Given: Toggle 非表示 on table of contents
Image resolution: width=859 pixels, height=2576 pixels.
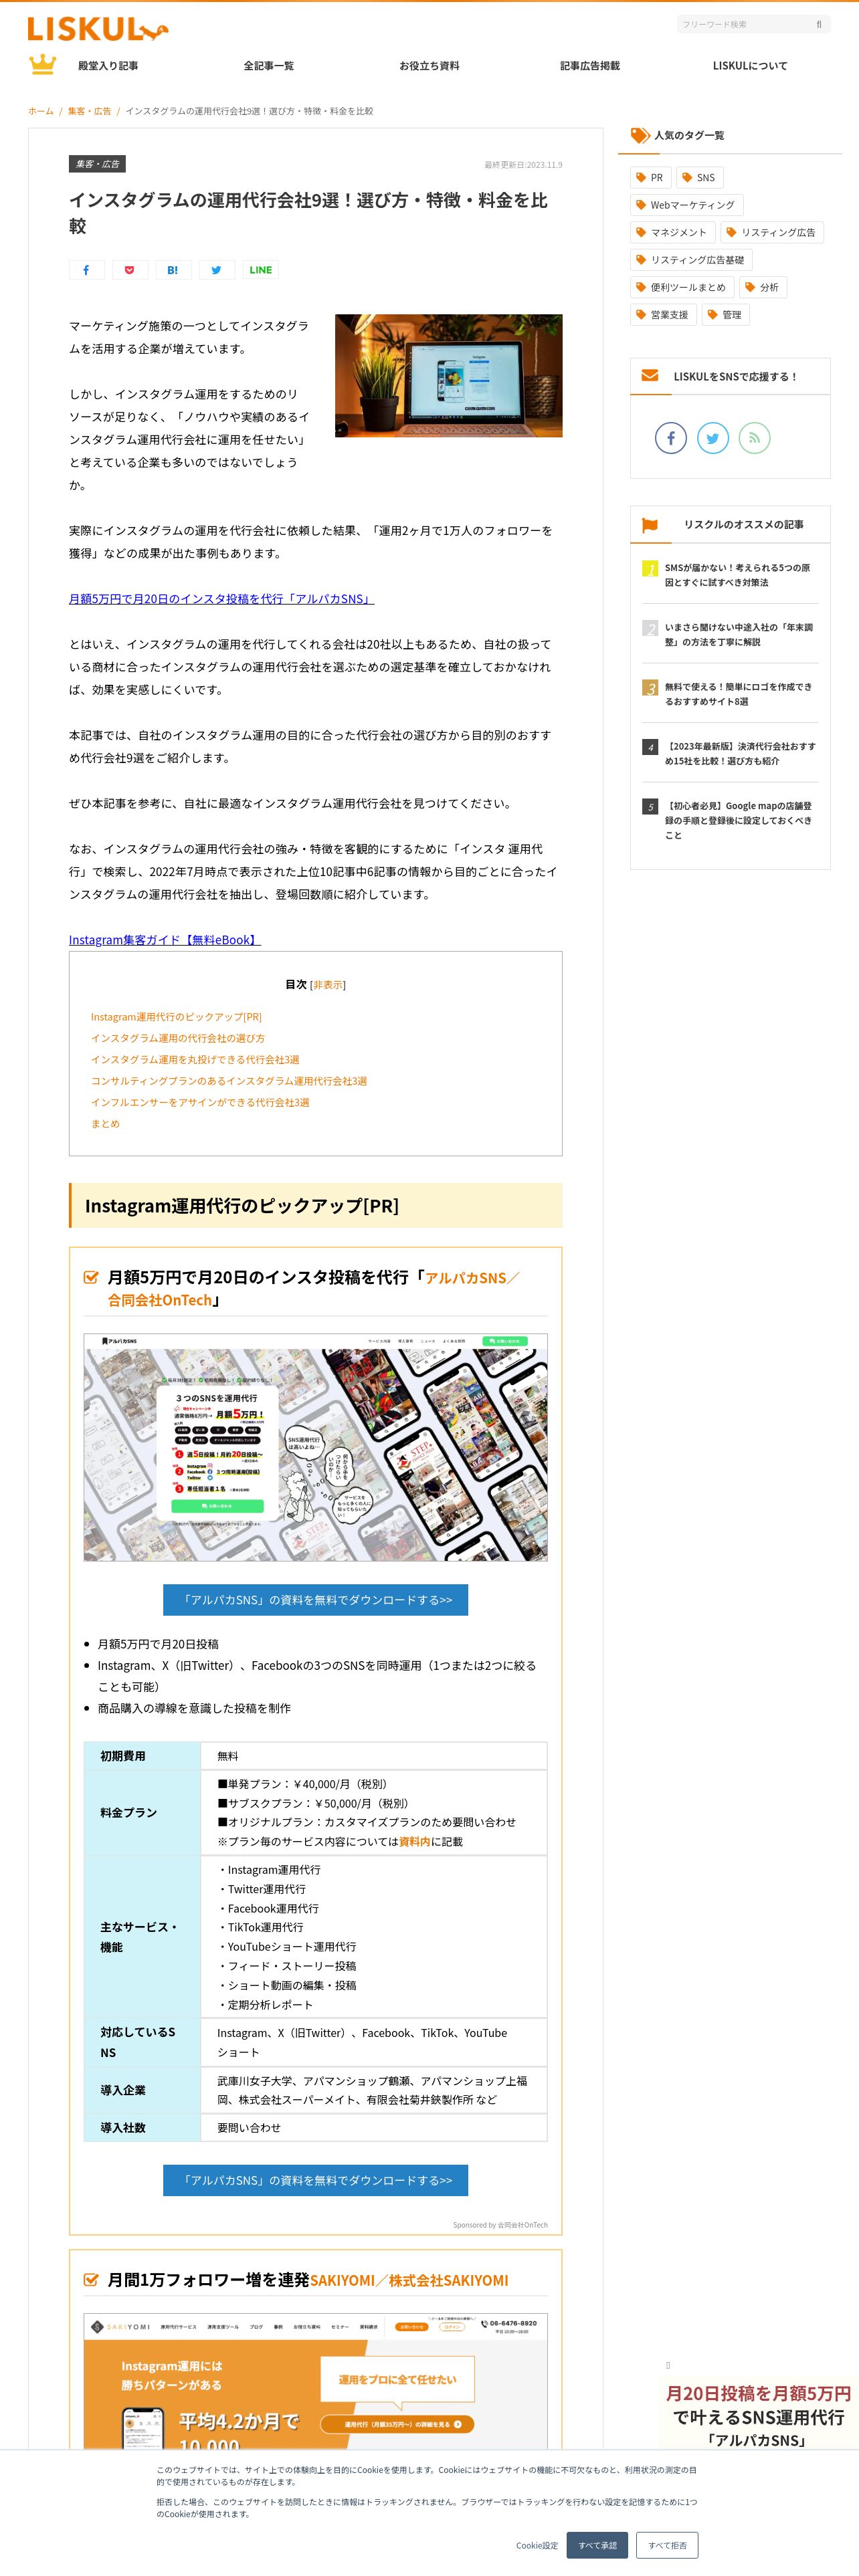Looking at the screenshot, I should click(327, 985).
